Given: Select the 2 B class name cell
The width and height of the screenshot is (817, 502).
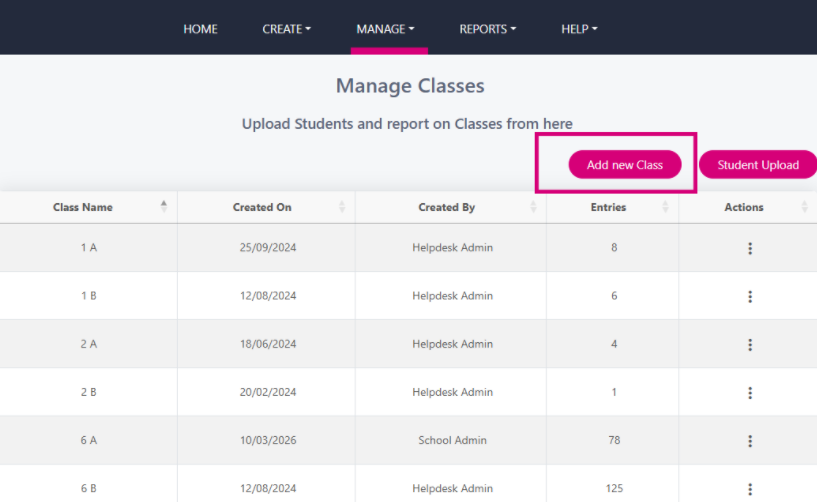Looking at the screenshot, I should (89, 392).
